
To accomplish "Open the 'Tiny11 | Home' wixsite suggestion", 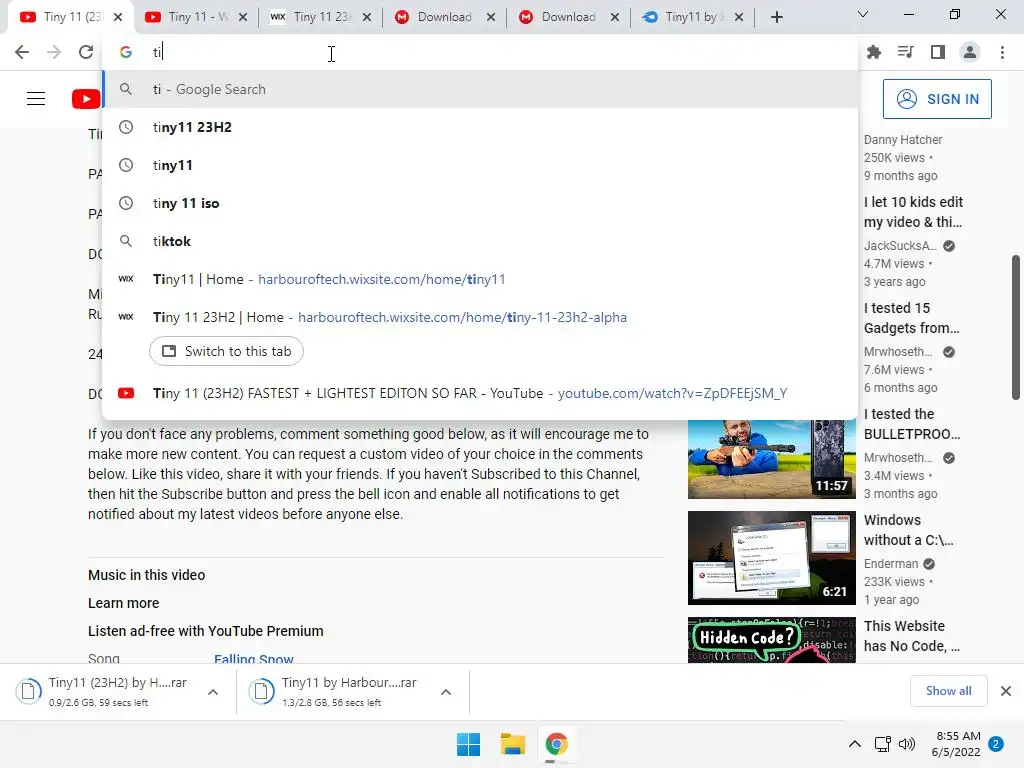I will [480, 279].
